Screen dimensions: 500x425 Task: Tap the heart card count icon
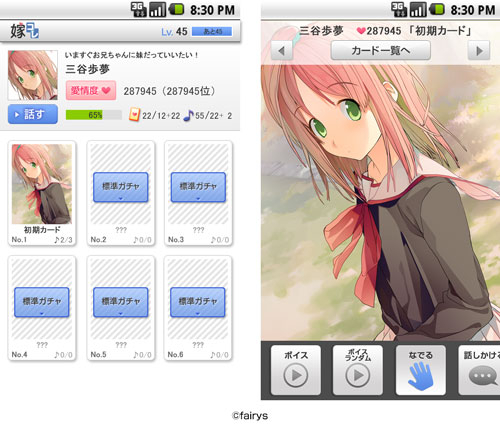coord(134,115)
